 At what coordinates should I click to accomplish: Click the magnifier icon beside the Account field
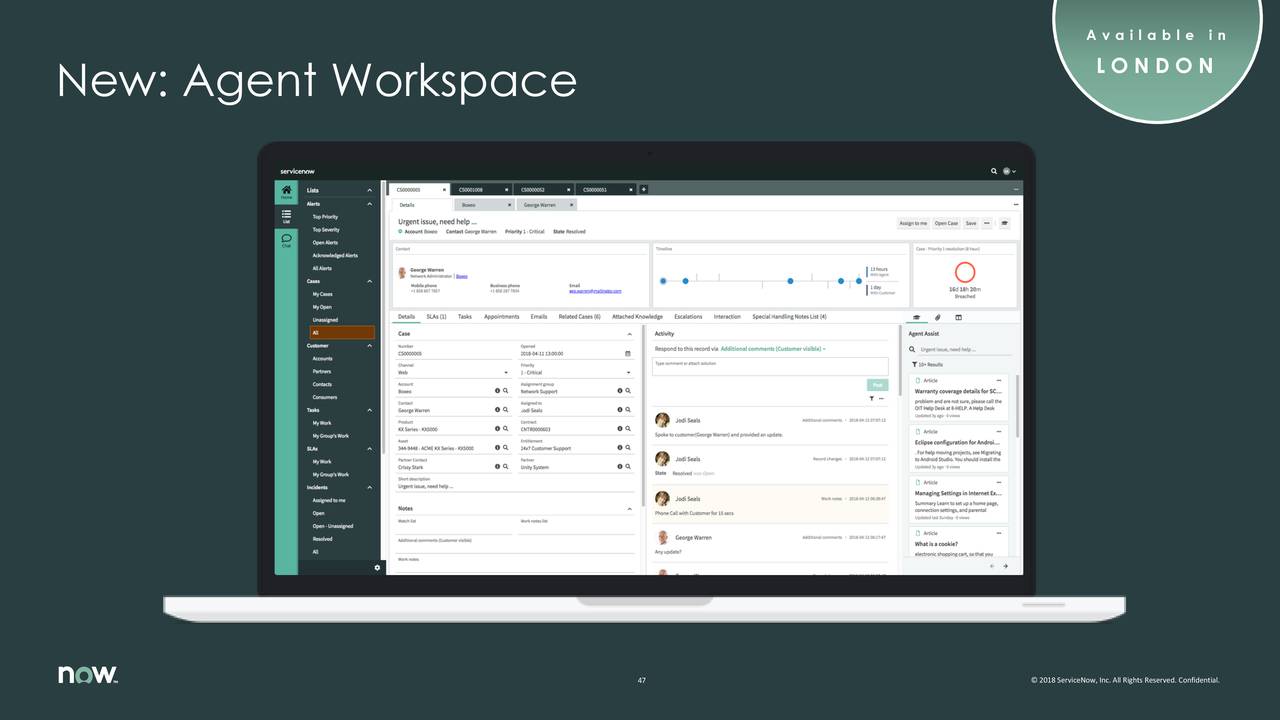point(505,391)
